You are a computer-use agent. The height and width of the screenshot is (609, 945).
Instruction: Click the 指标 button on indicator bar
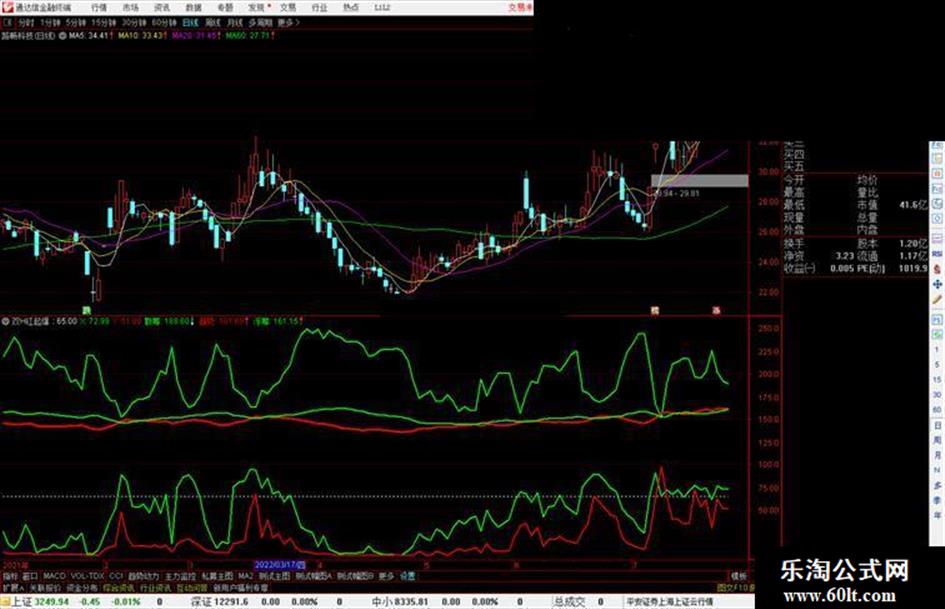click(x=10, y=576)
